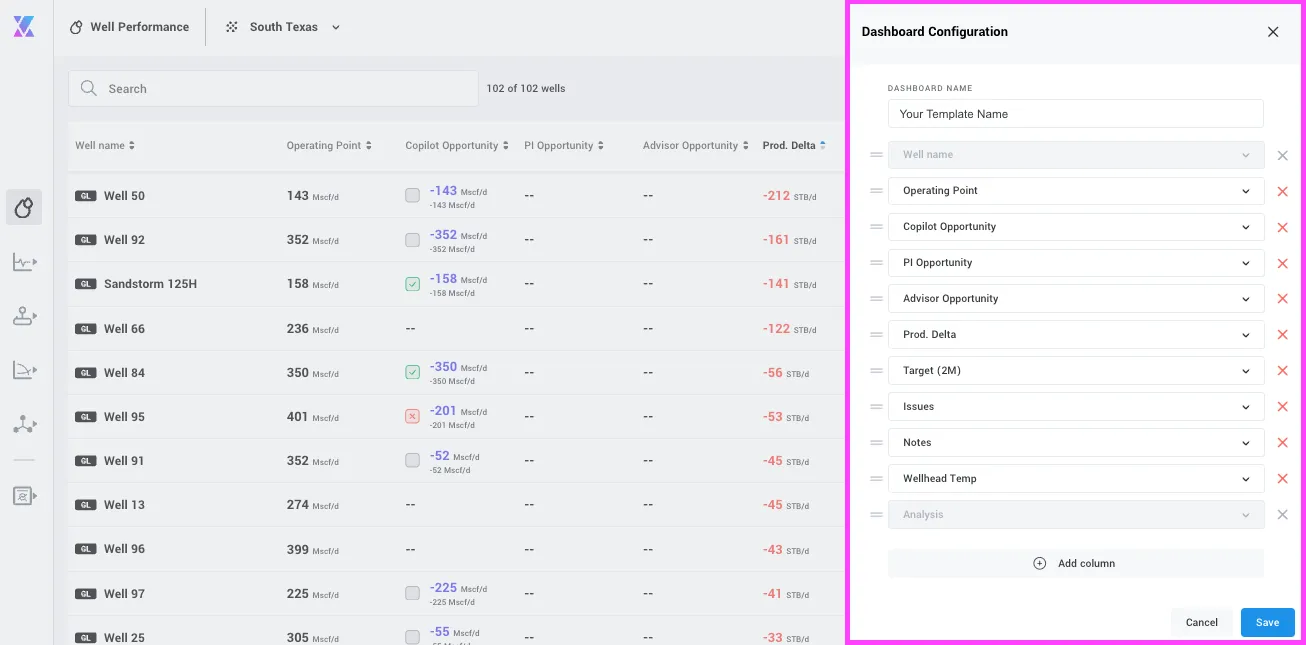The height and width of the screenshot is (645, 1306).
Task: Open the Prod. Delta column dropdown
Action: pyautogui.click(x=1076, y=335)
